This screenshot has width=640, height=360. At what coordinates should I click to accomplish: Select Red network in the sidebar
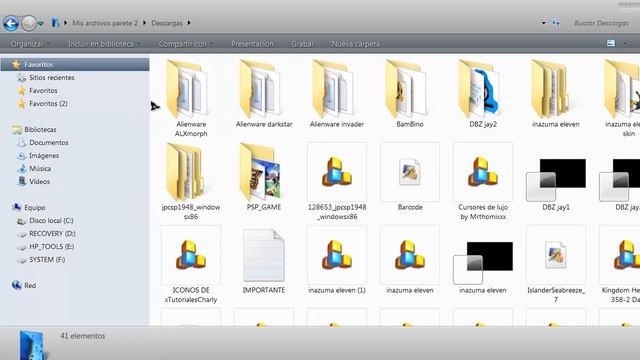pos(30,285)
